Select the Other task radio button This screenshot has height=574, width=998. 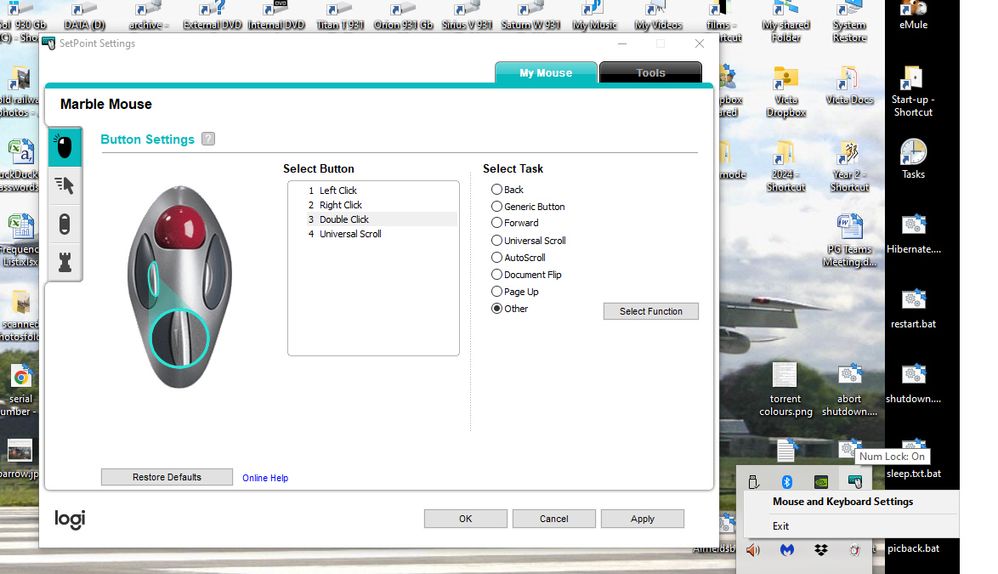coord(496,308)
